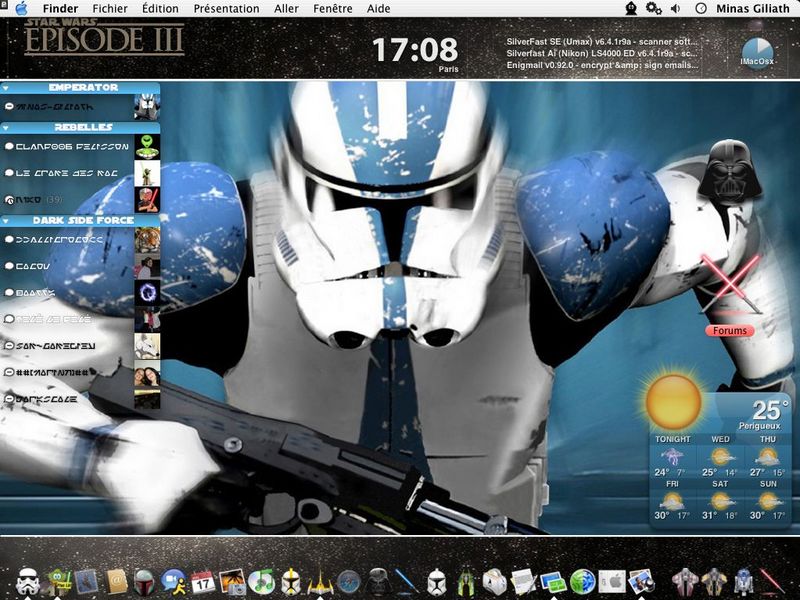Collapse the EMPERATOR buddy group
Viewport: 800px width, 600px height.
pos(6,88)
